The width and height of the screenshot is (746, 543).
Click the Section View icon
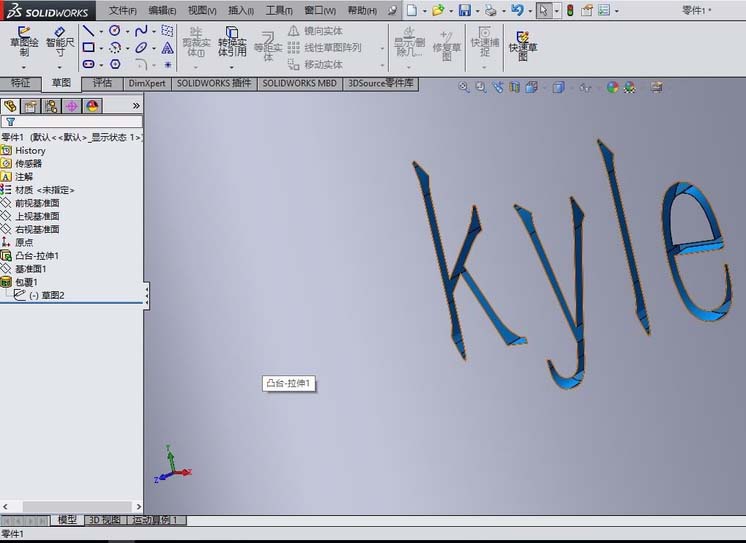coord(514,87)
